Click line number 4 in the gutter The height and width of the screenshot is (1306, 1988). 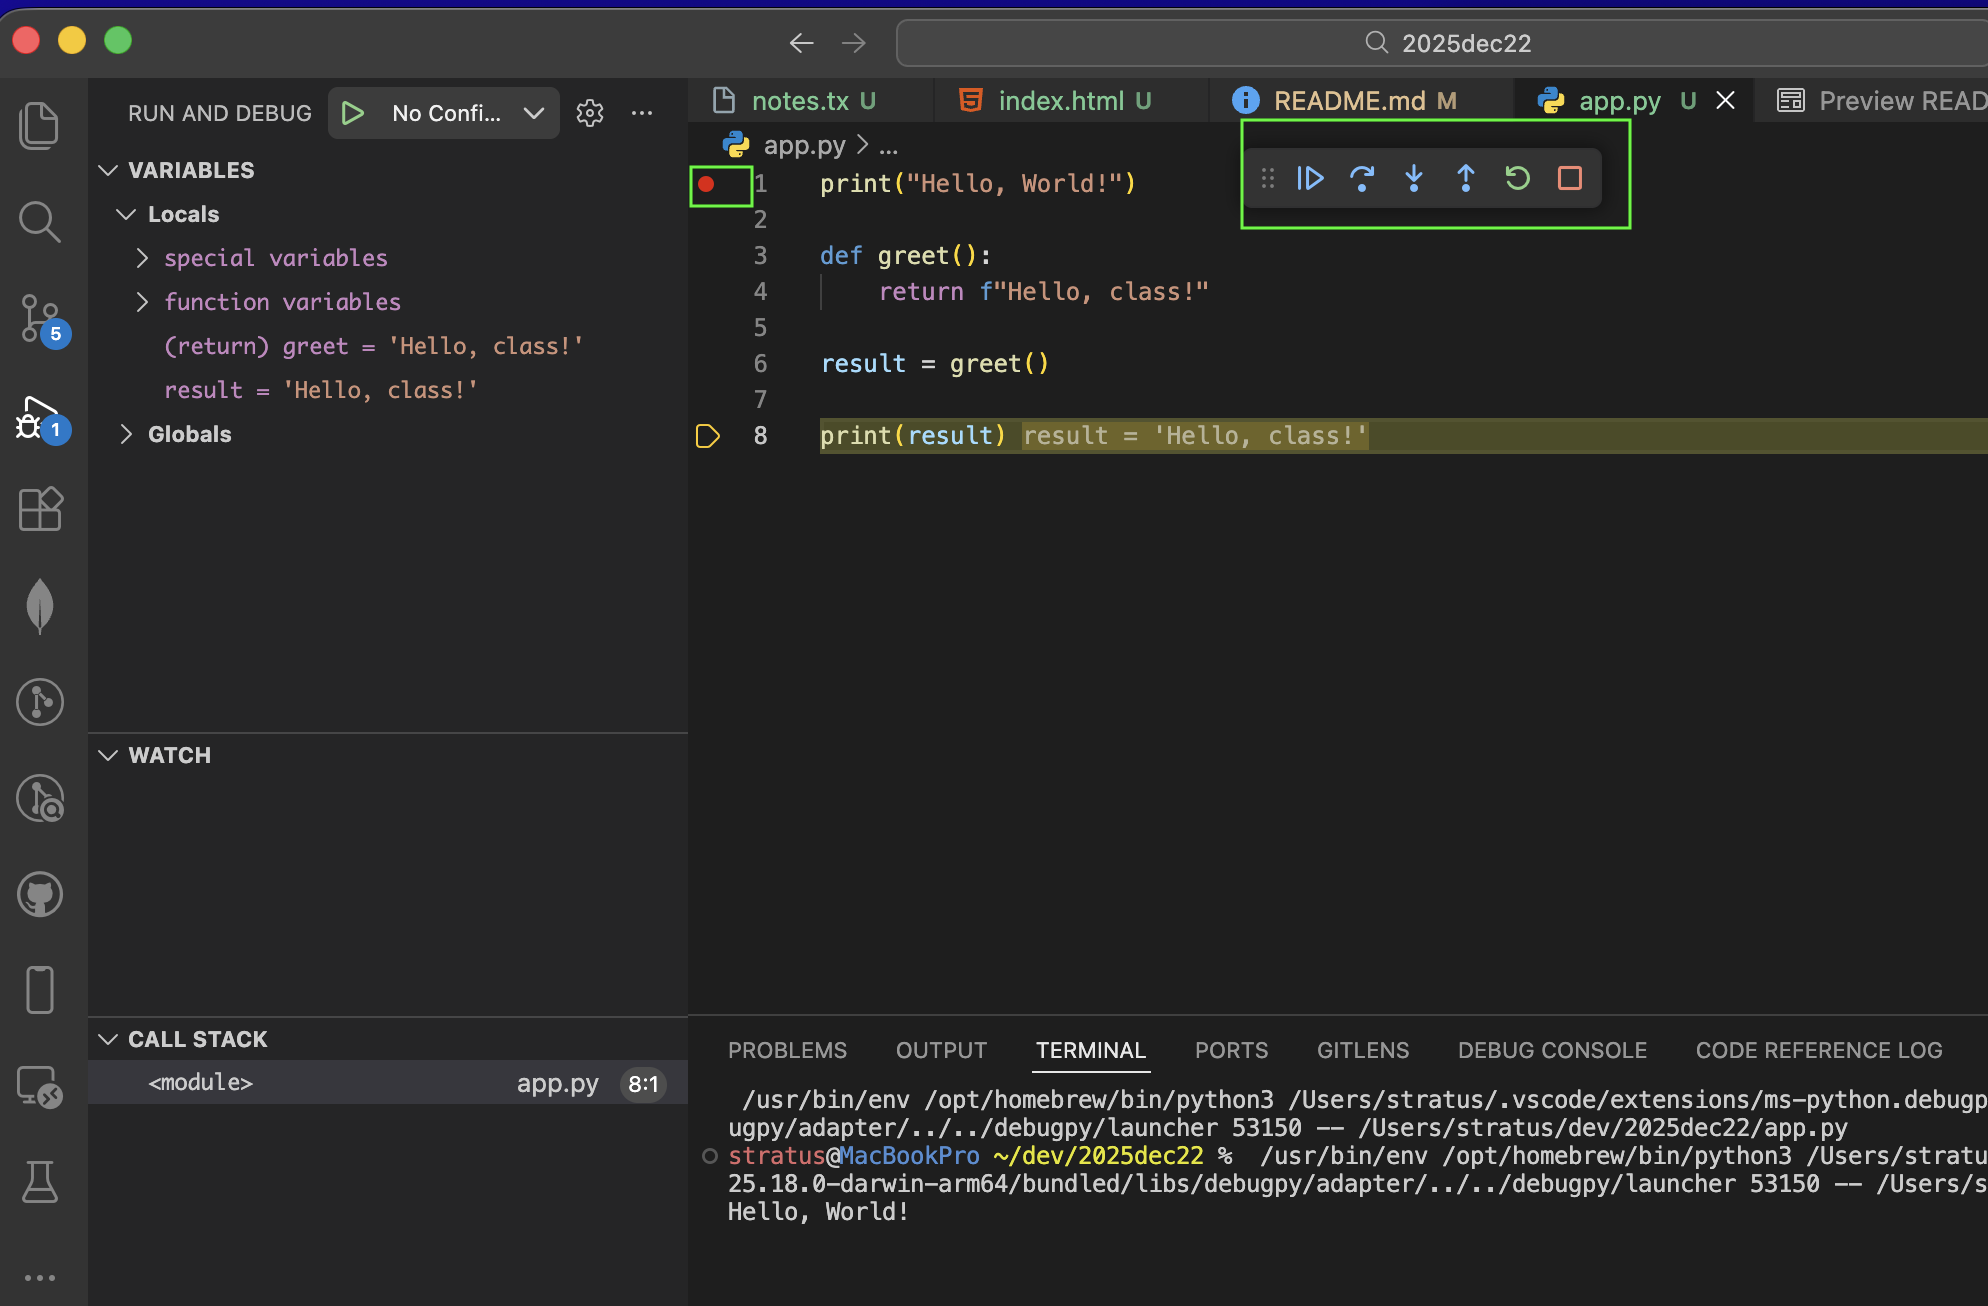(760, 292)
